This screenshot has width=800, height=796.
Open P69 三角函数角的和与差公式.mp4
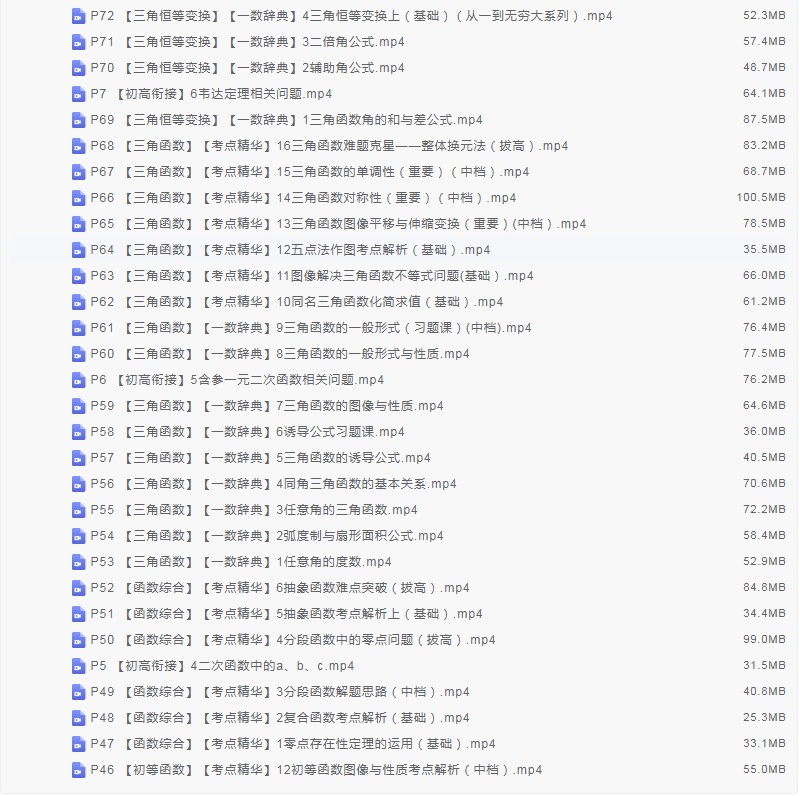point(286,120)
